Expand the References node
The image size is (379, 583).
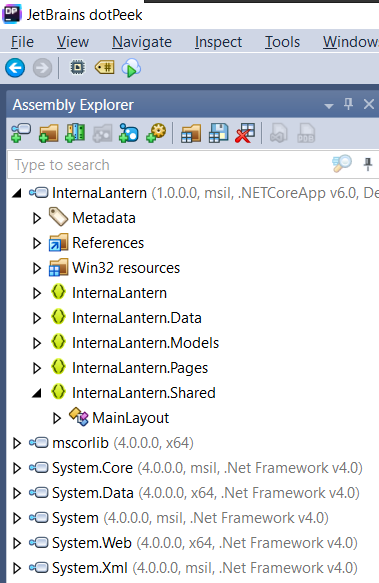click(x=36, y=243)
